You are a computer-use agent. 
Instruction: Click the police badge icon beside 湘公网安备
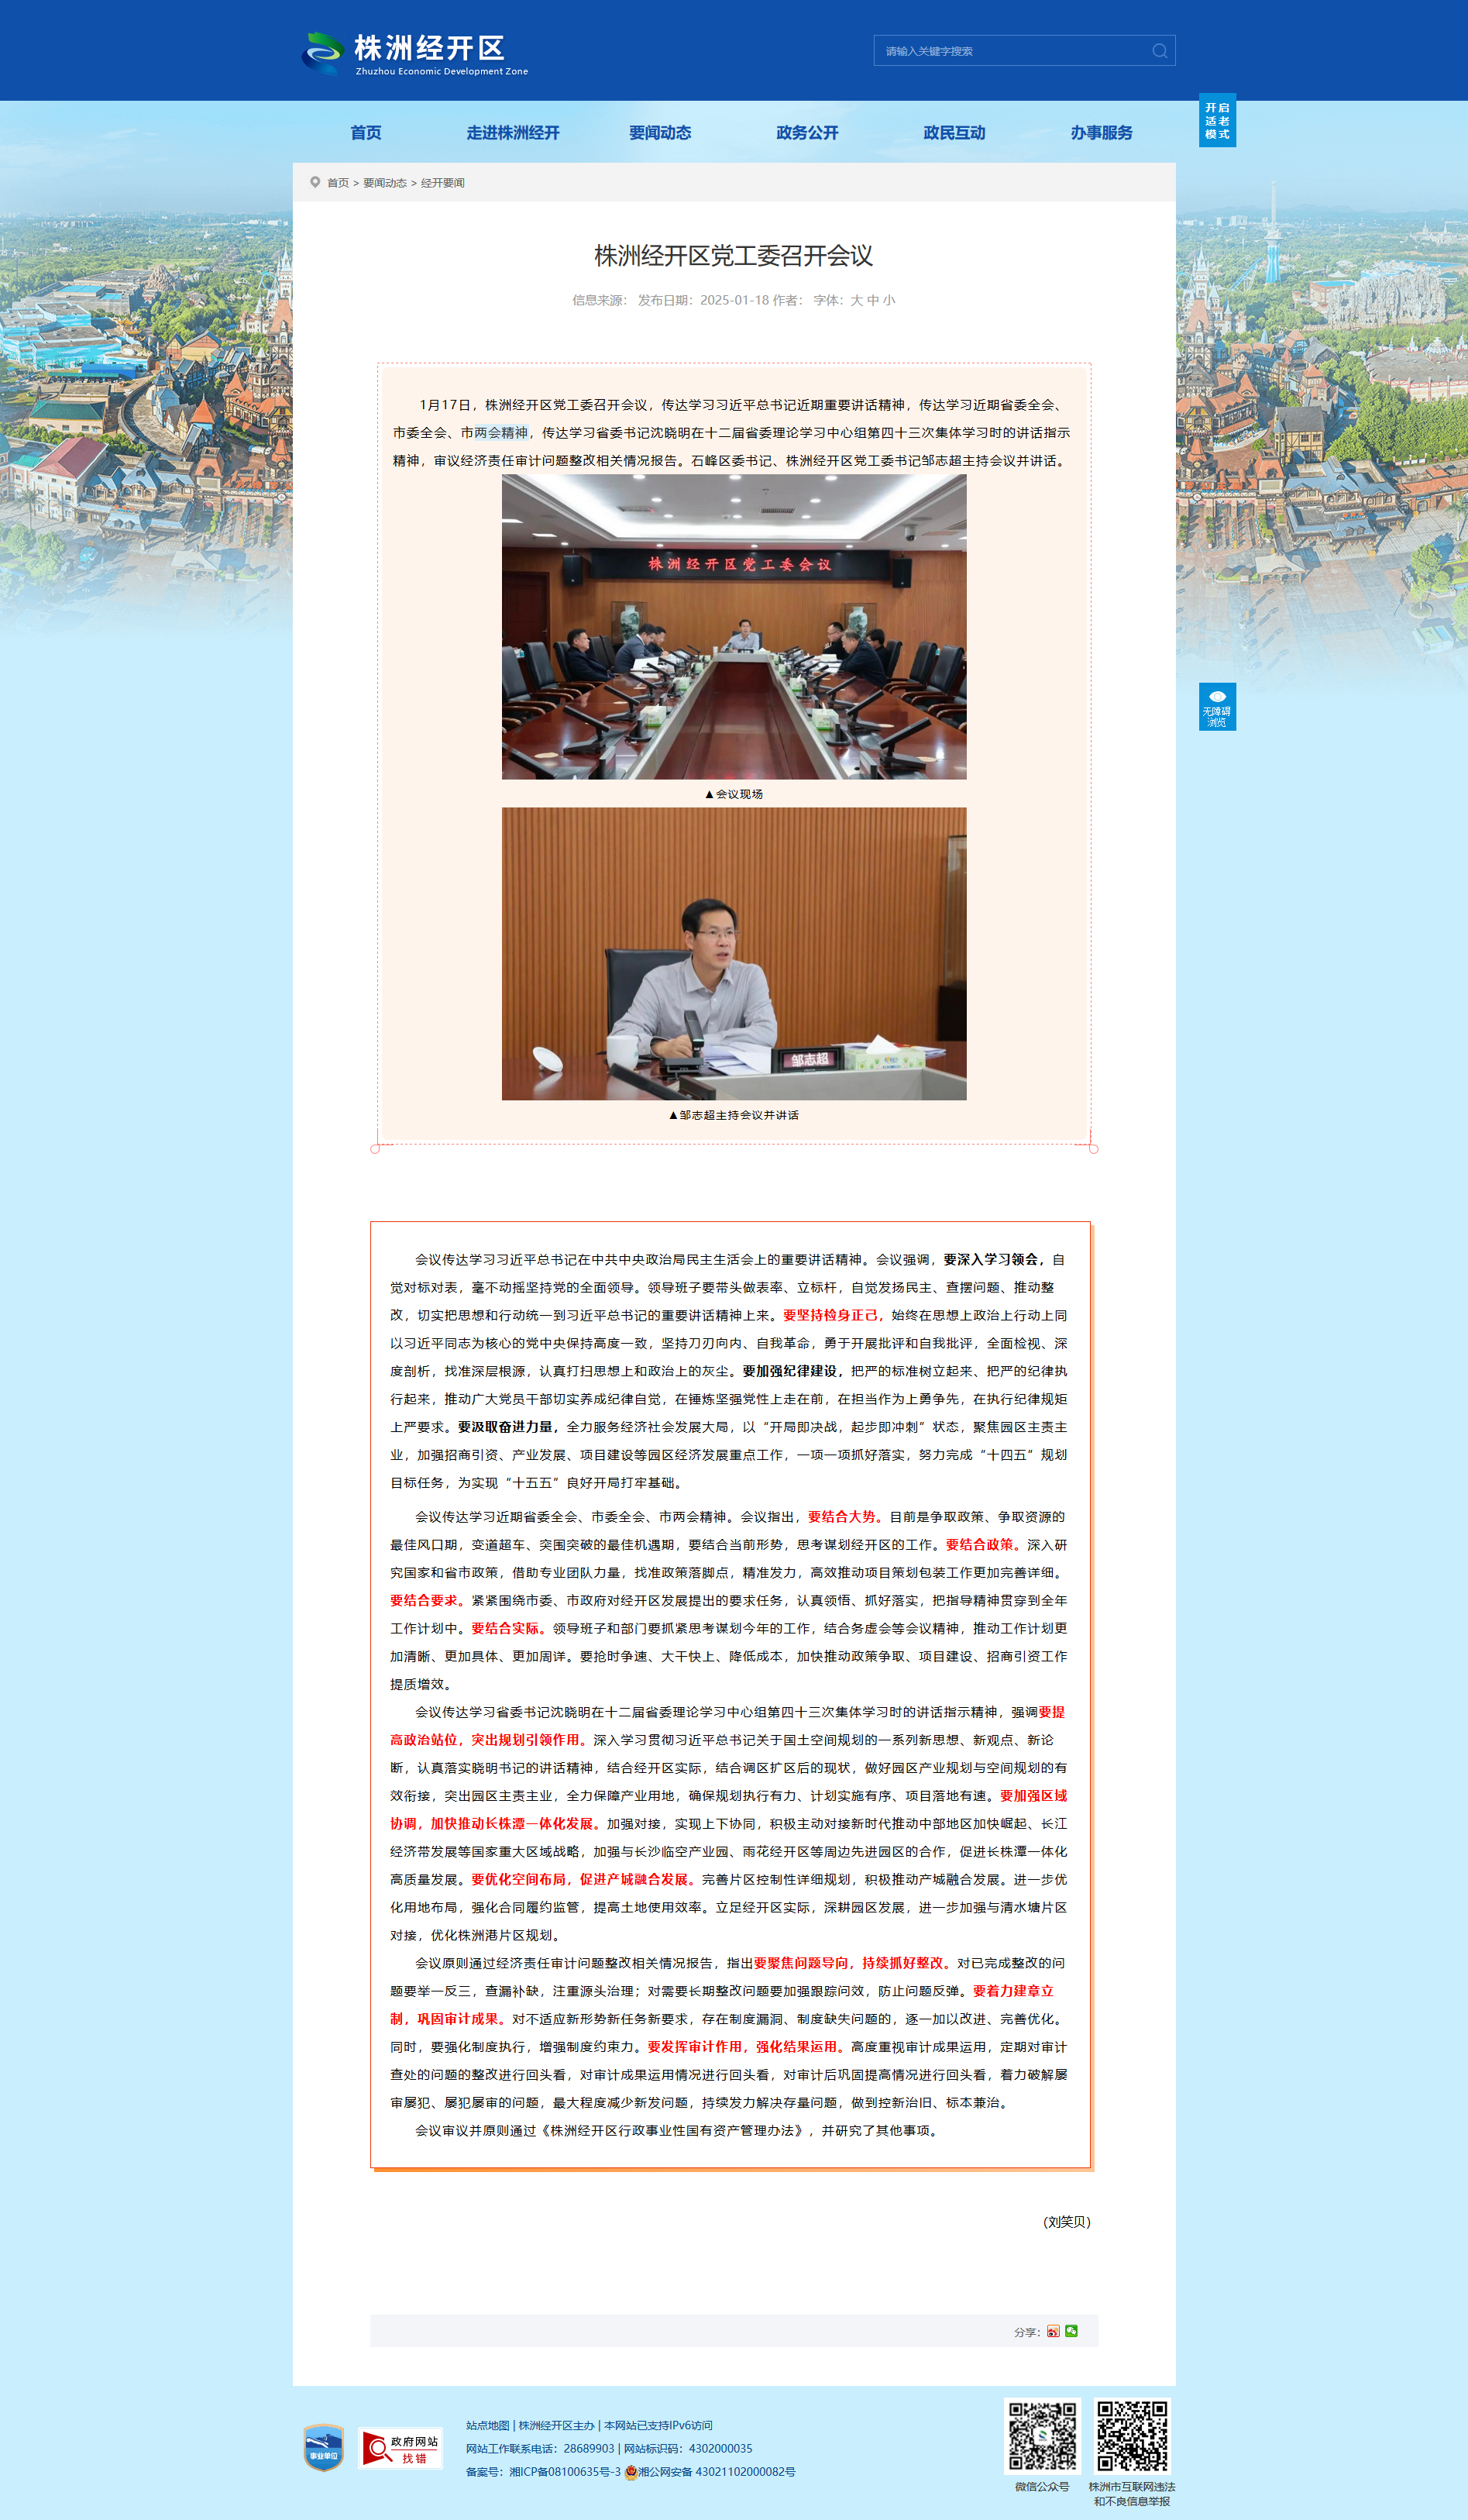(631, 2472)
